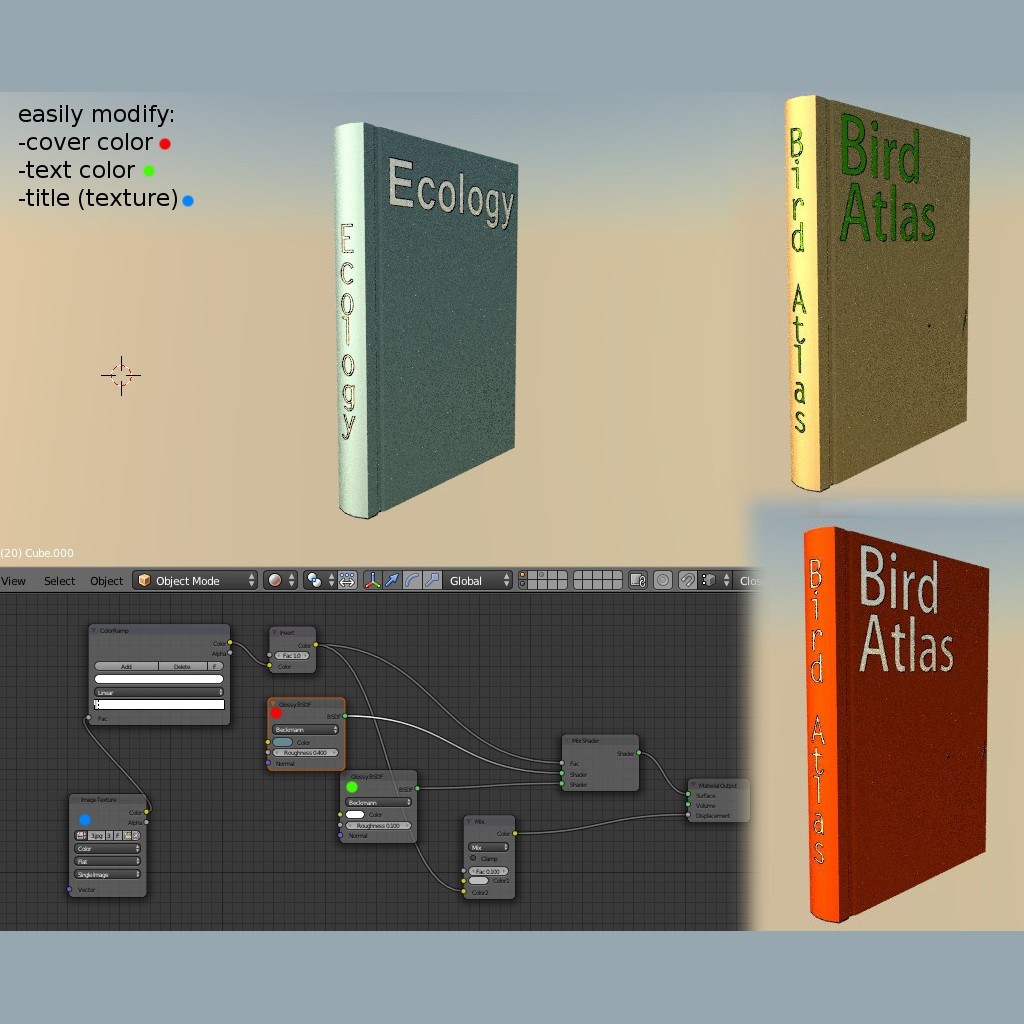Click the Fac 1.0 field in Invert node

(292, 656)
